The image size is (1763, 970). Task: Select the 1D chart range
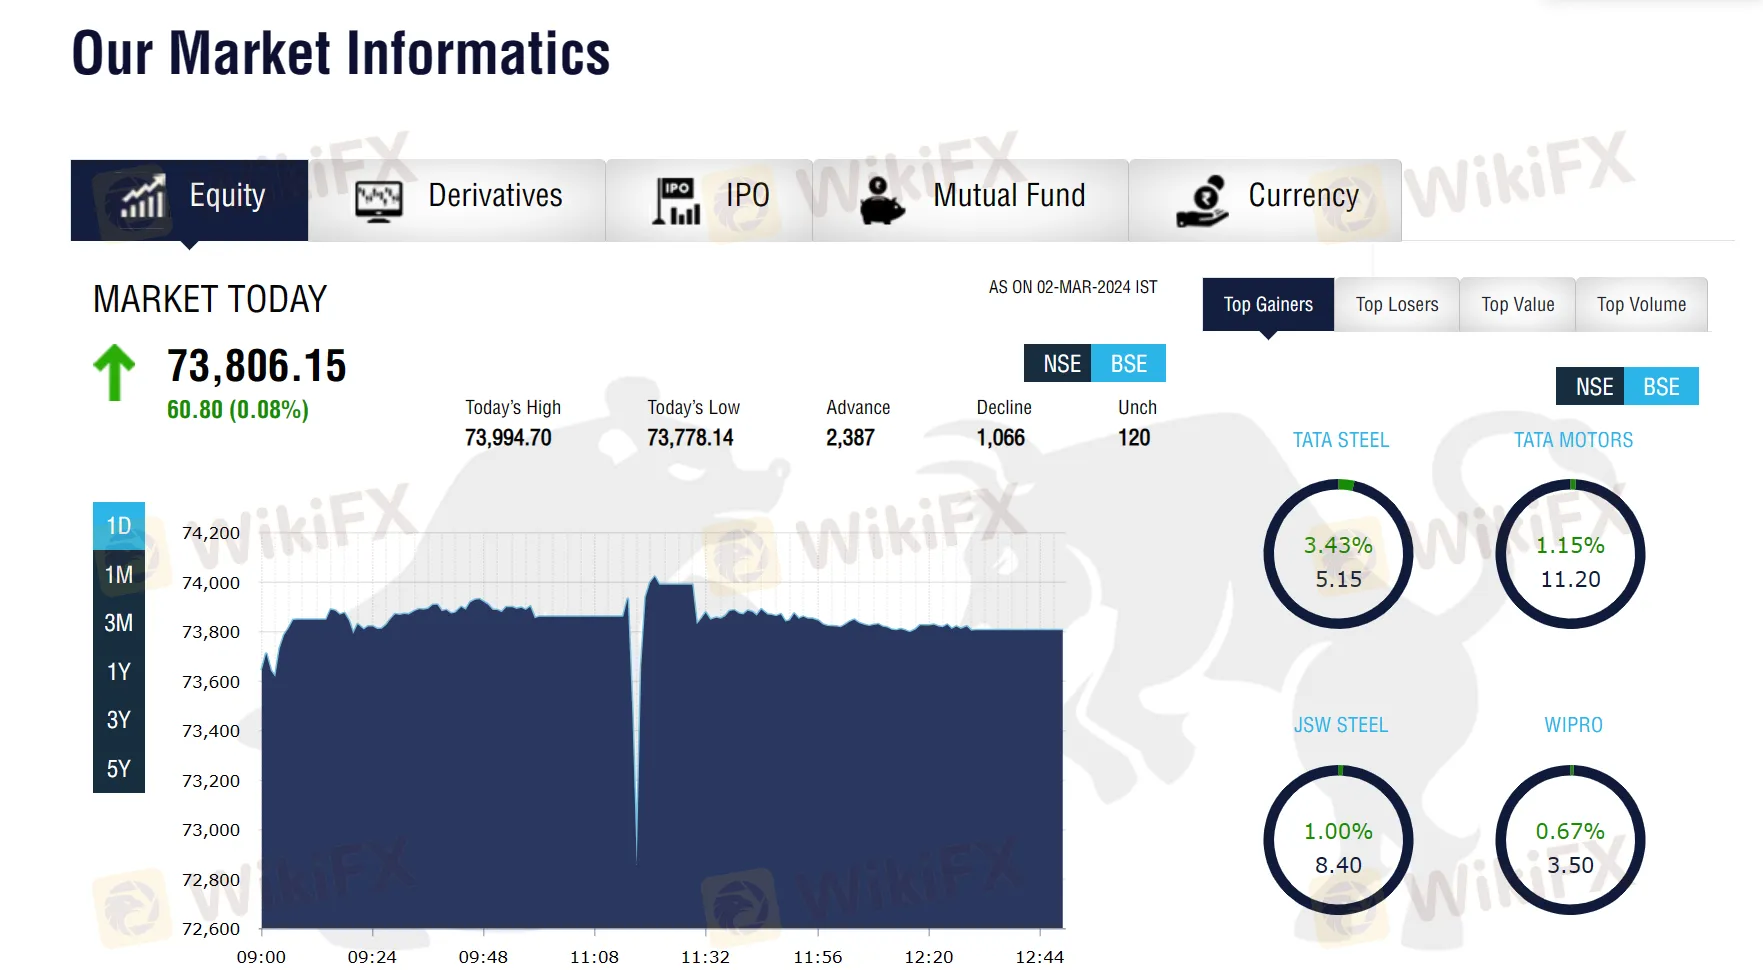[119, 526]
